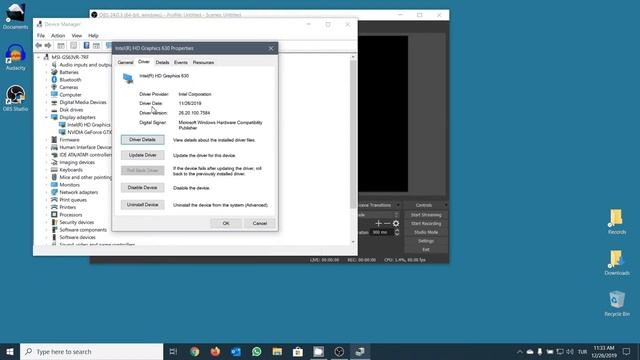
Task: Open the Action menu in Device Manager
Action: 58,36
